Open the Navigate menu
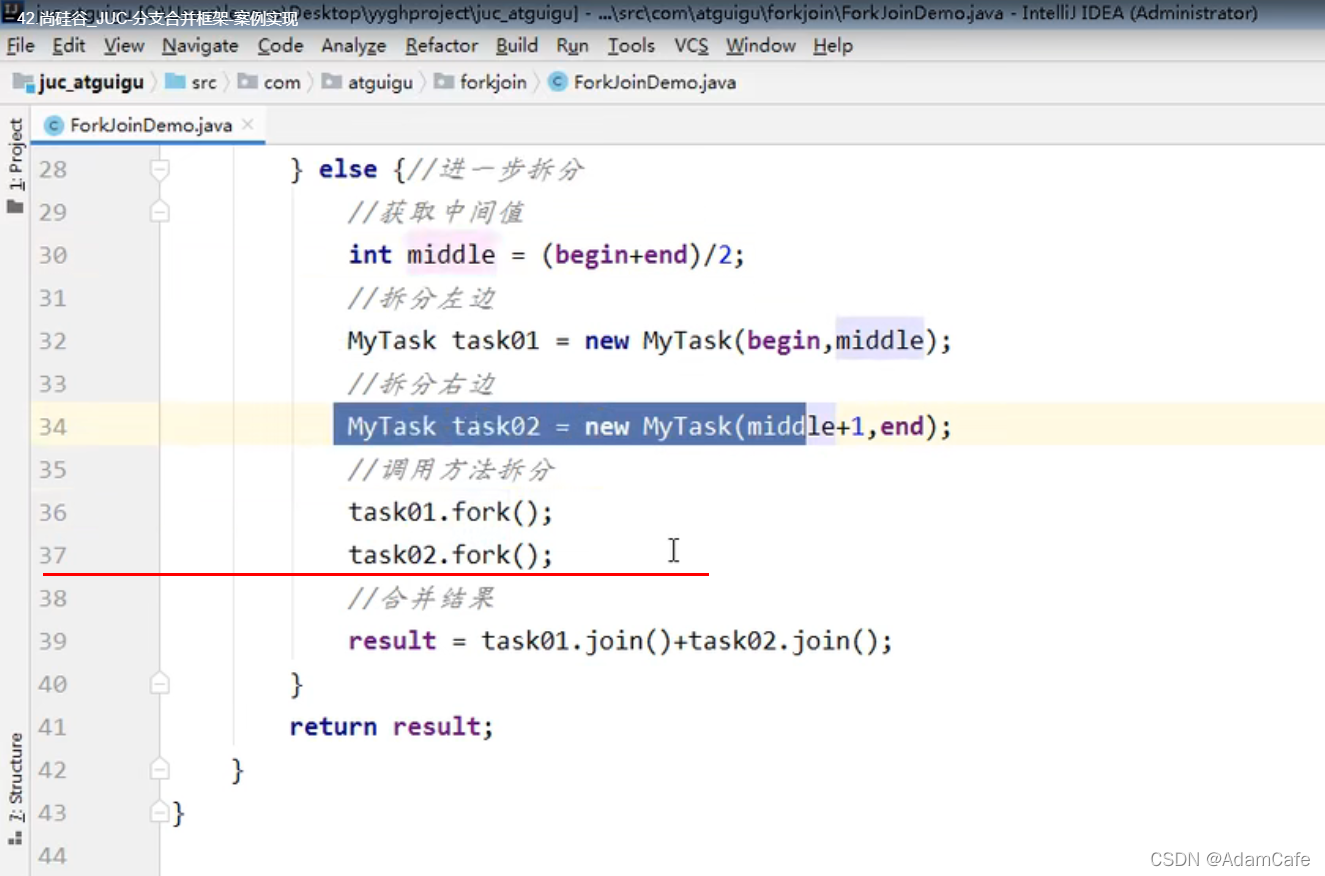Screen dimensions: 1325x876 pos(200,46)
